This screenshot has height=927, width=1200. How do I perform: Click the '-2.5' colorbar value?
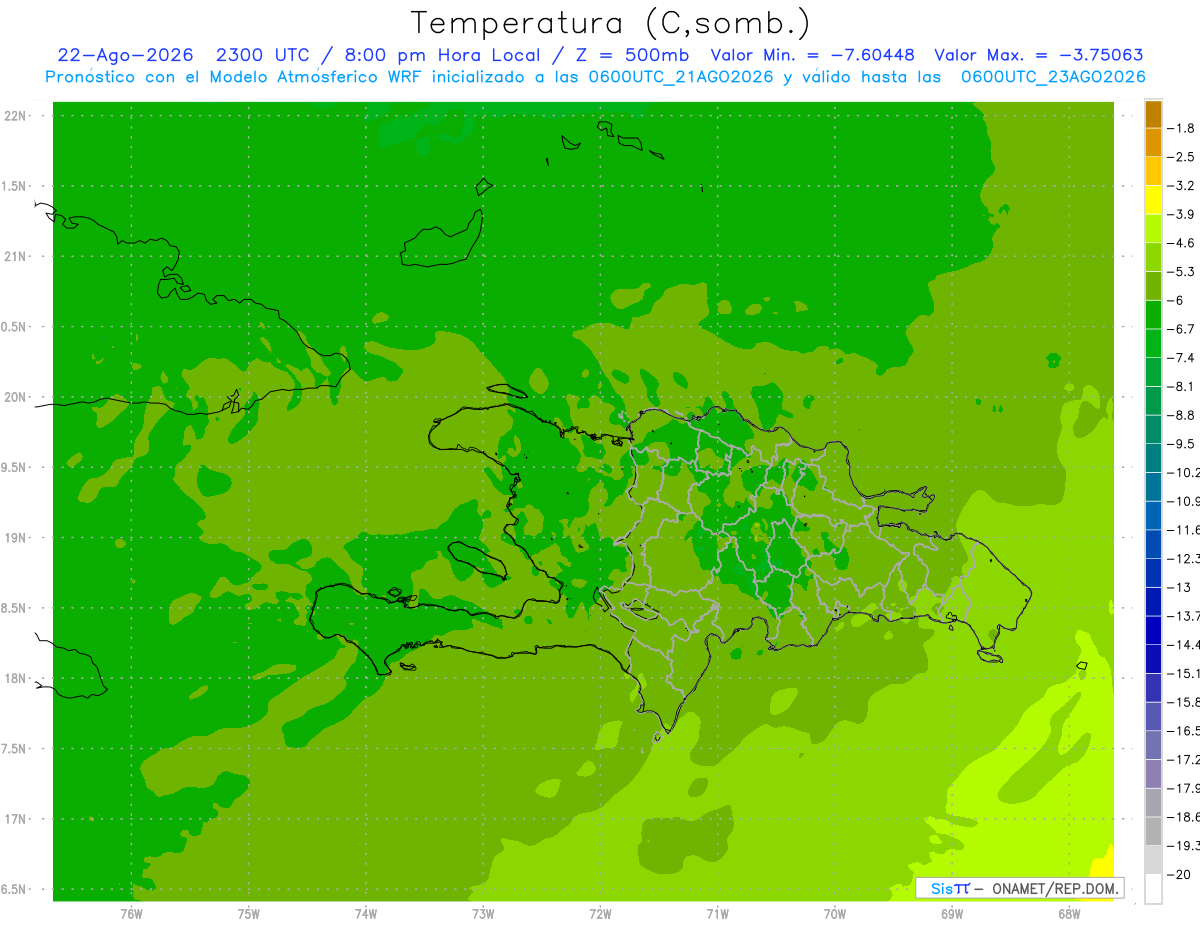[x=1181, y=157]
